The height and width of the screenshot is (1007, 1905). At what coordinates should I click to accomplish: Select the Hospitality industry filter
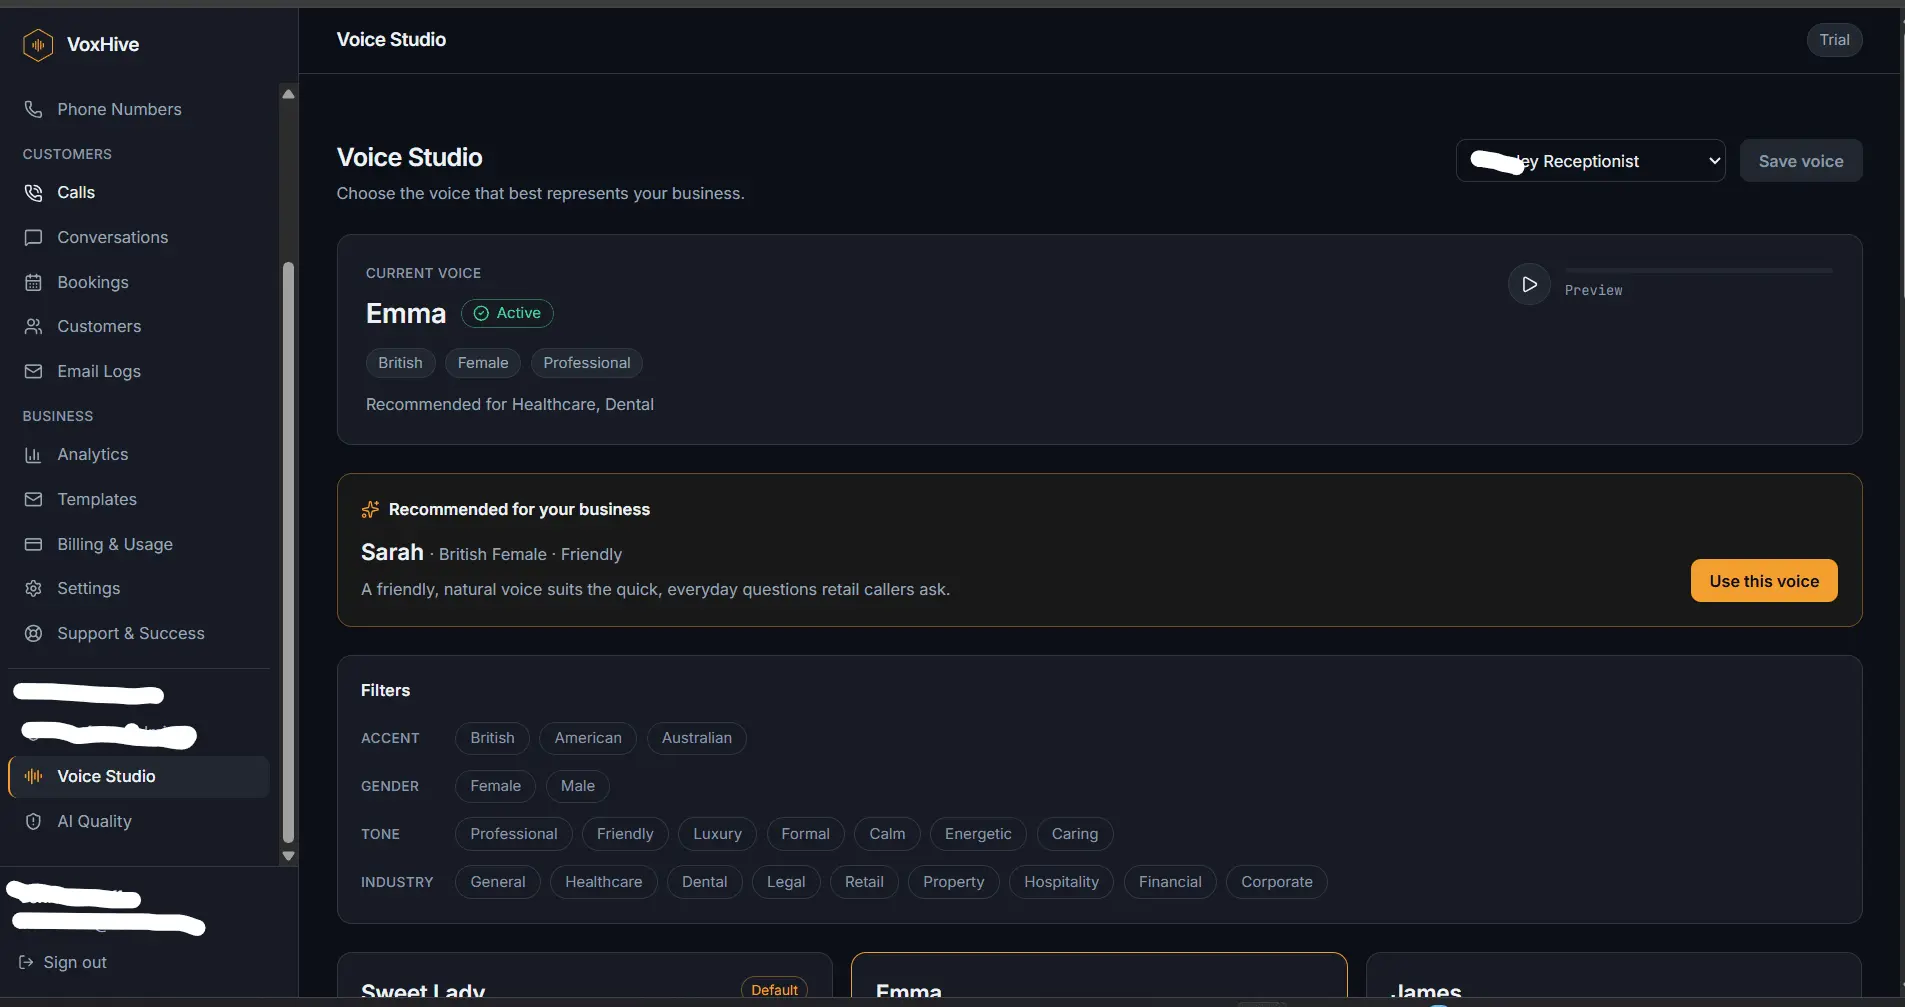click(1061, 882)
